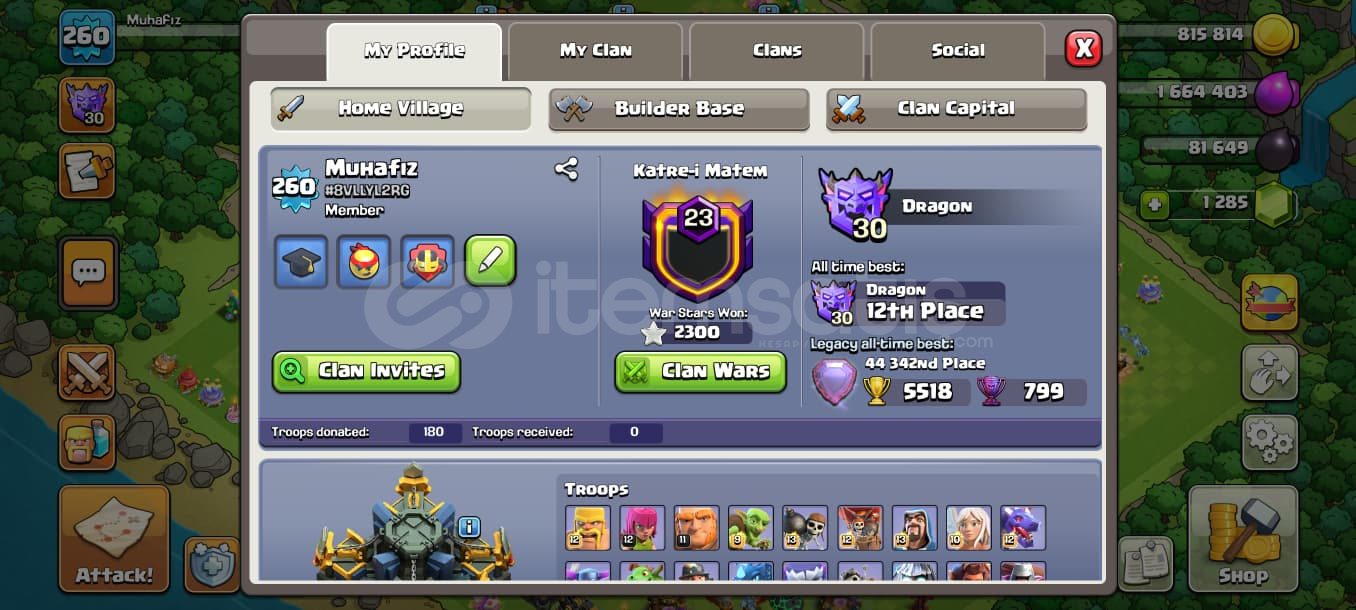Viewport: 1356px width, 610px height.
Task: Open the chat speech bubble
Action: (88, 273)
